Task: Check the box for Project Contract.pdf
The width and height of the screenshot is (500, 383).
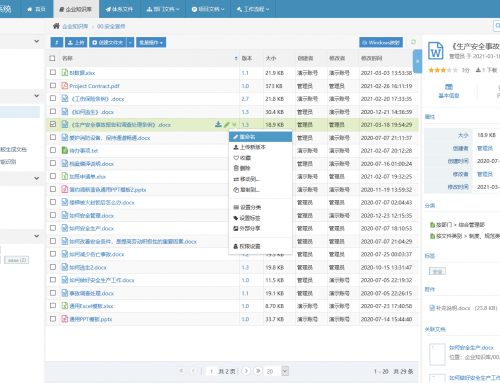Action: 53,85
